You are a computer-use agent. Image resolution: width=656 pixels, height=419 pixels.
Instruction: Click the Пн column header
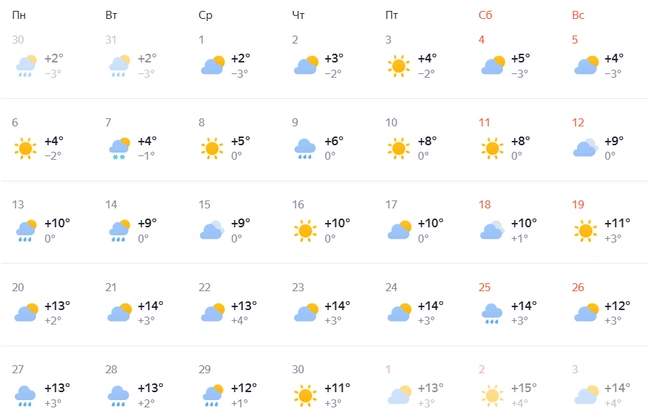tap(19, 15)
